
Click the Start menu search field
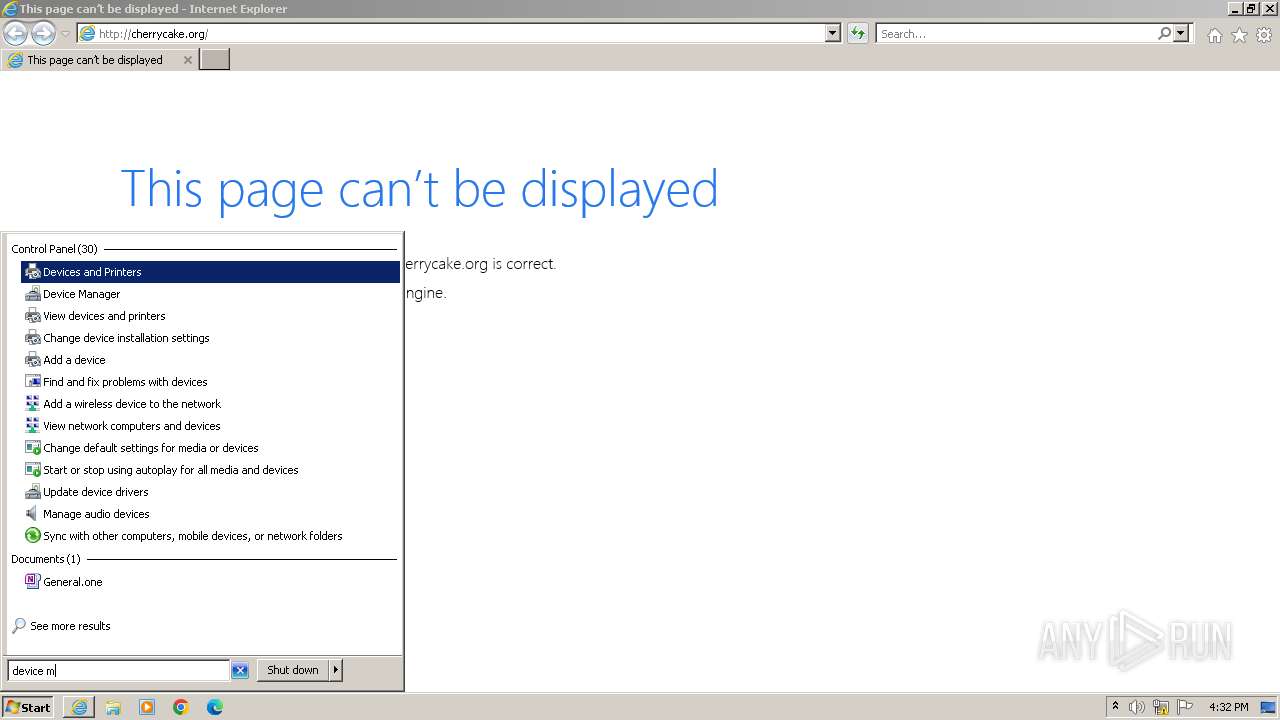coord(118,671)
